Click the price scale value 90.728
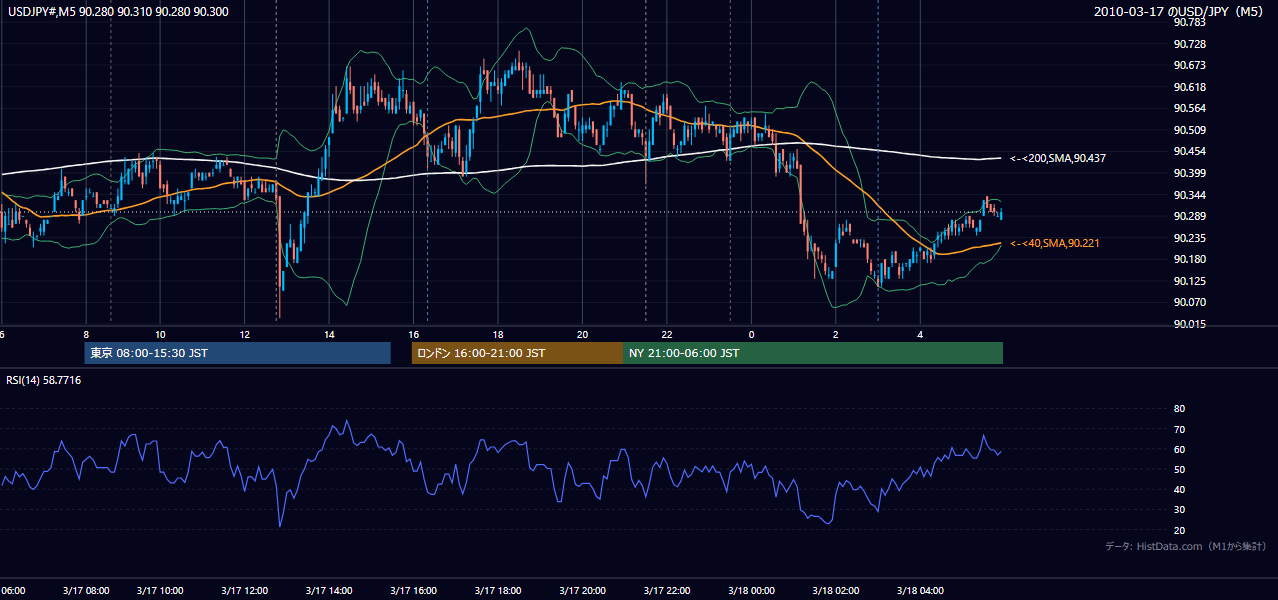Screen dimensions: 1278x600 point(1190,44)
